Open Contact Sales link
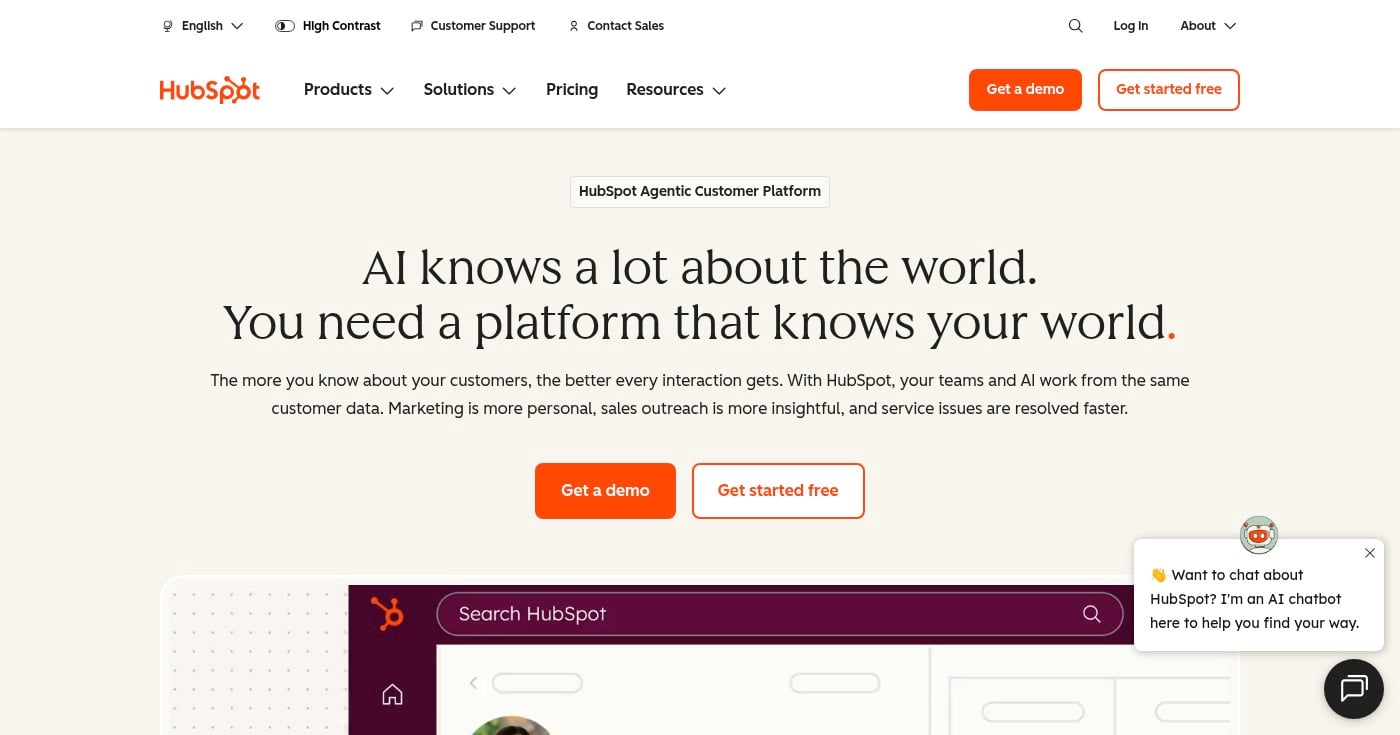Screen dimensions: 1400x735 [x=616, y=26]
